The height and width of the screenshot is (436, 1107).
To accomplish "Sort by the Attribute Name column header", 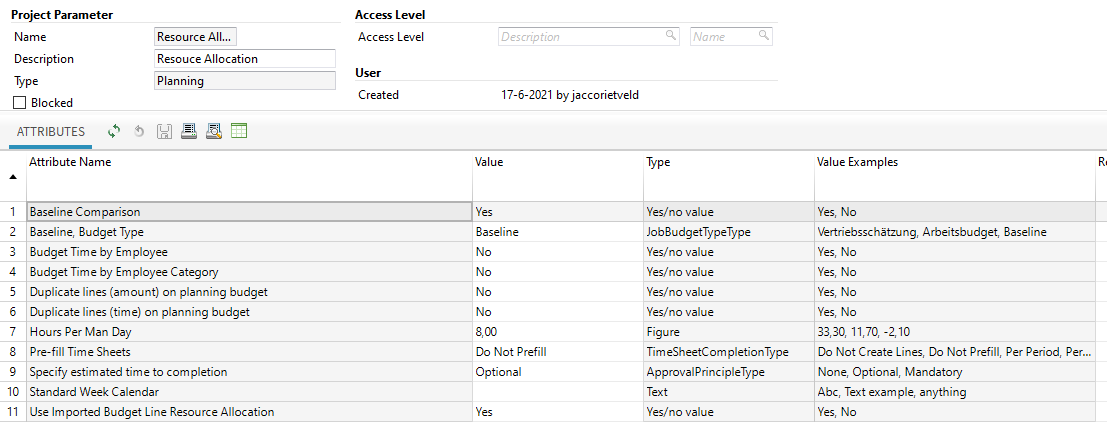I will tap(70, 162).
